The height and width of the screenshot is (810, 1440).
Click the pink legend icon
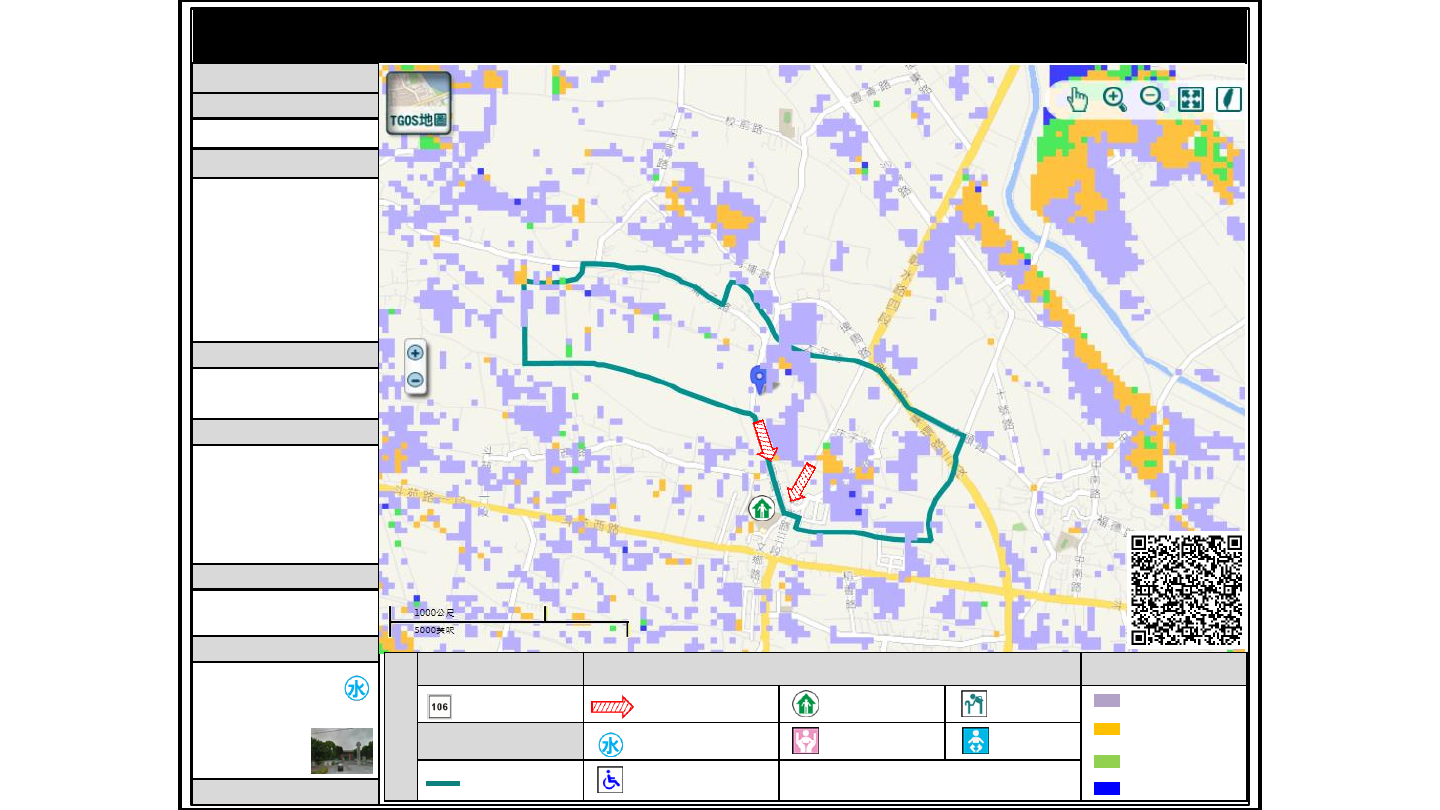[806, 741]
